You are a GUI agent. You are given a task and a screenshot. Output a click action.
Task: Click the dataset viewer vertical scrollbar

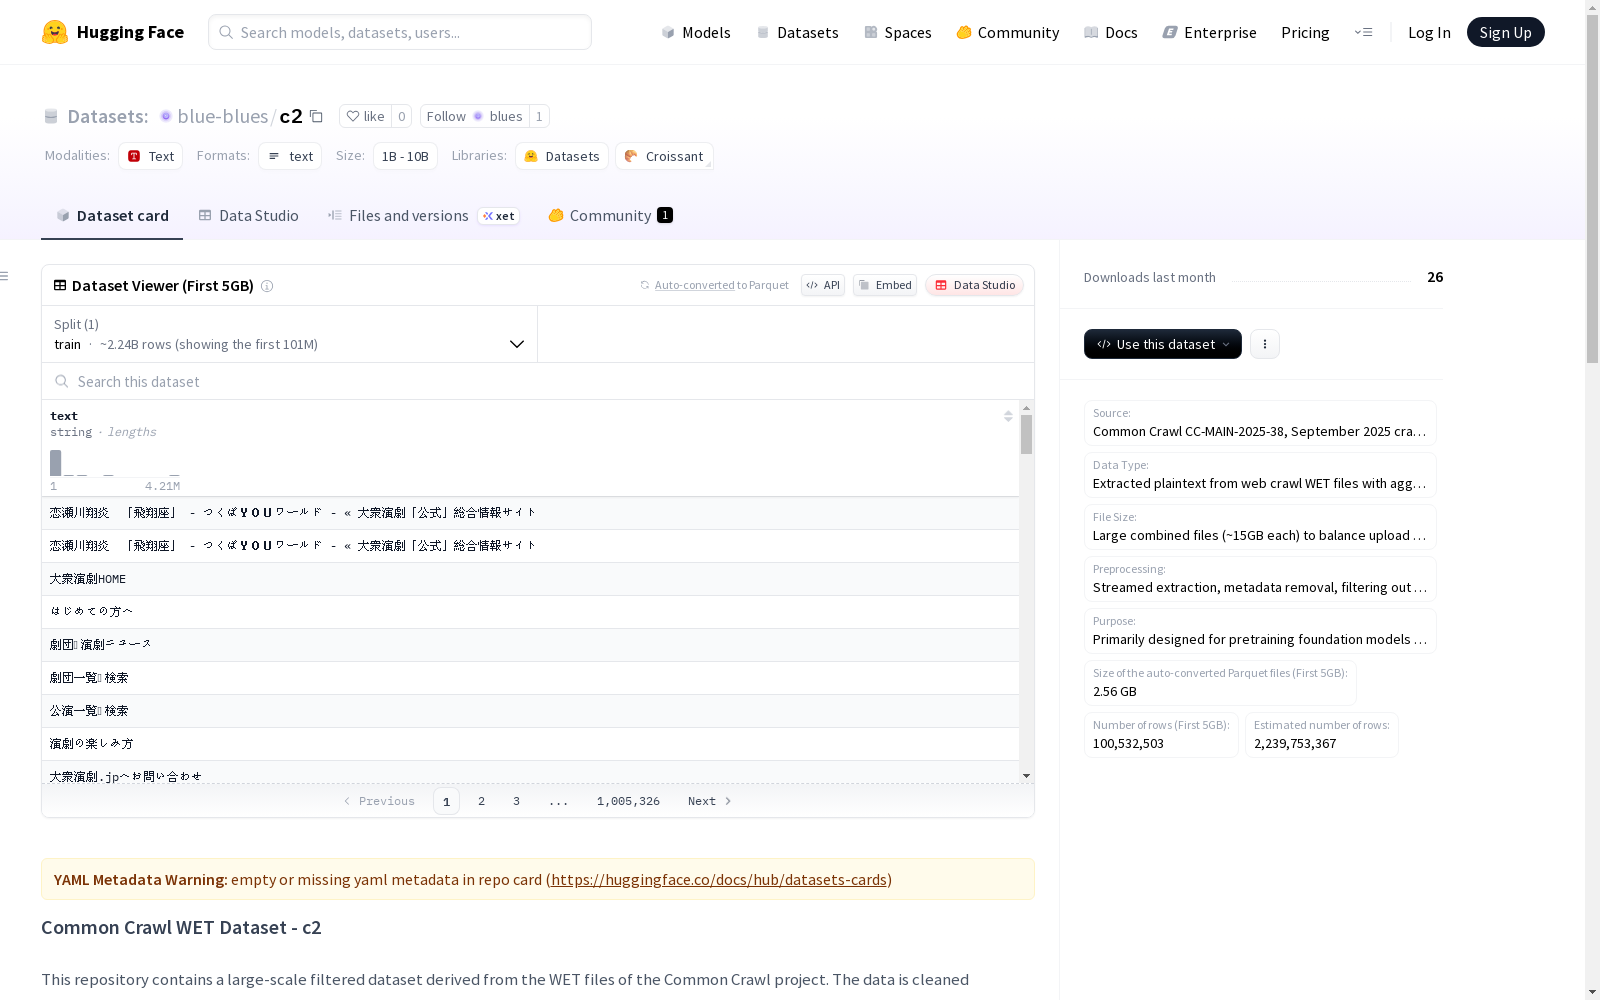1027,435
